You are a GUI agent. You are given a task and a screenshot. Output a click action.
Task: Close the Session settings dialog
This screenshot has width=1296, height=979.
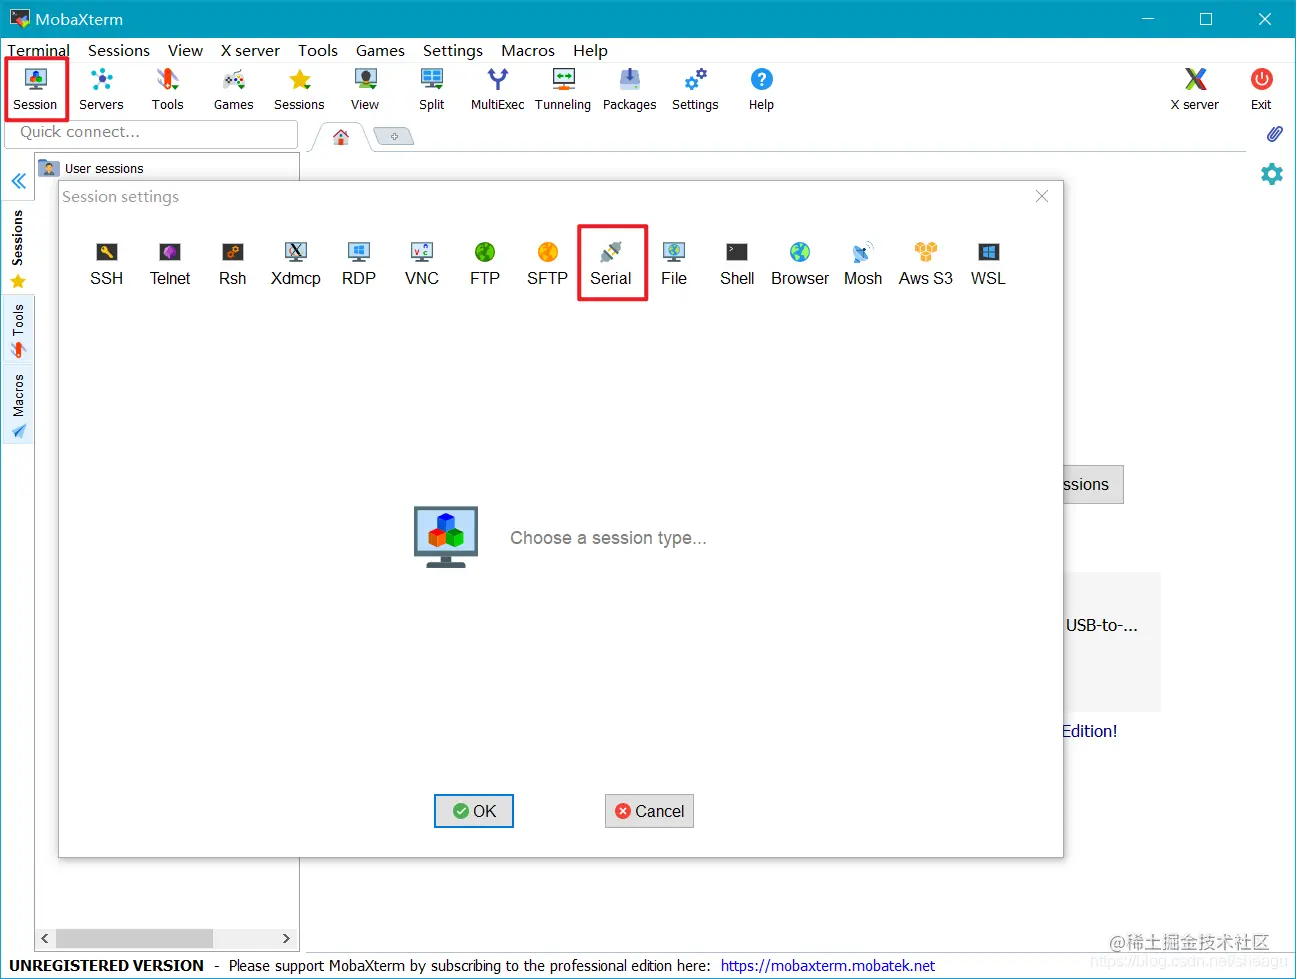click(1042, 196)
